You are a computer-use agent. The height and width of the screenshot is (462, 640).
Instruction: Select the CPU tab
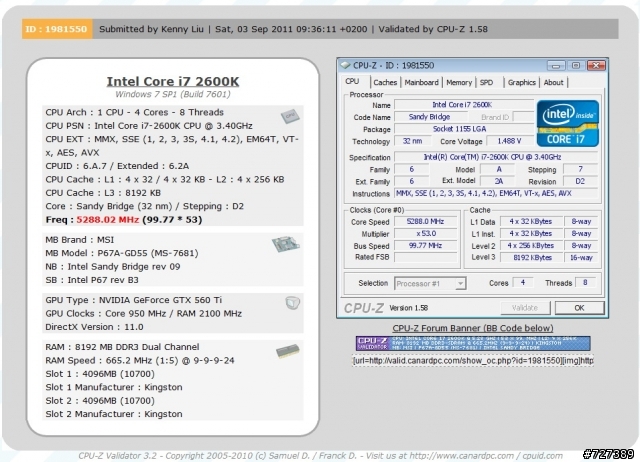point(352,82)
